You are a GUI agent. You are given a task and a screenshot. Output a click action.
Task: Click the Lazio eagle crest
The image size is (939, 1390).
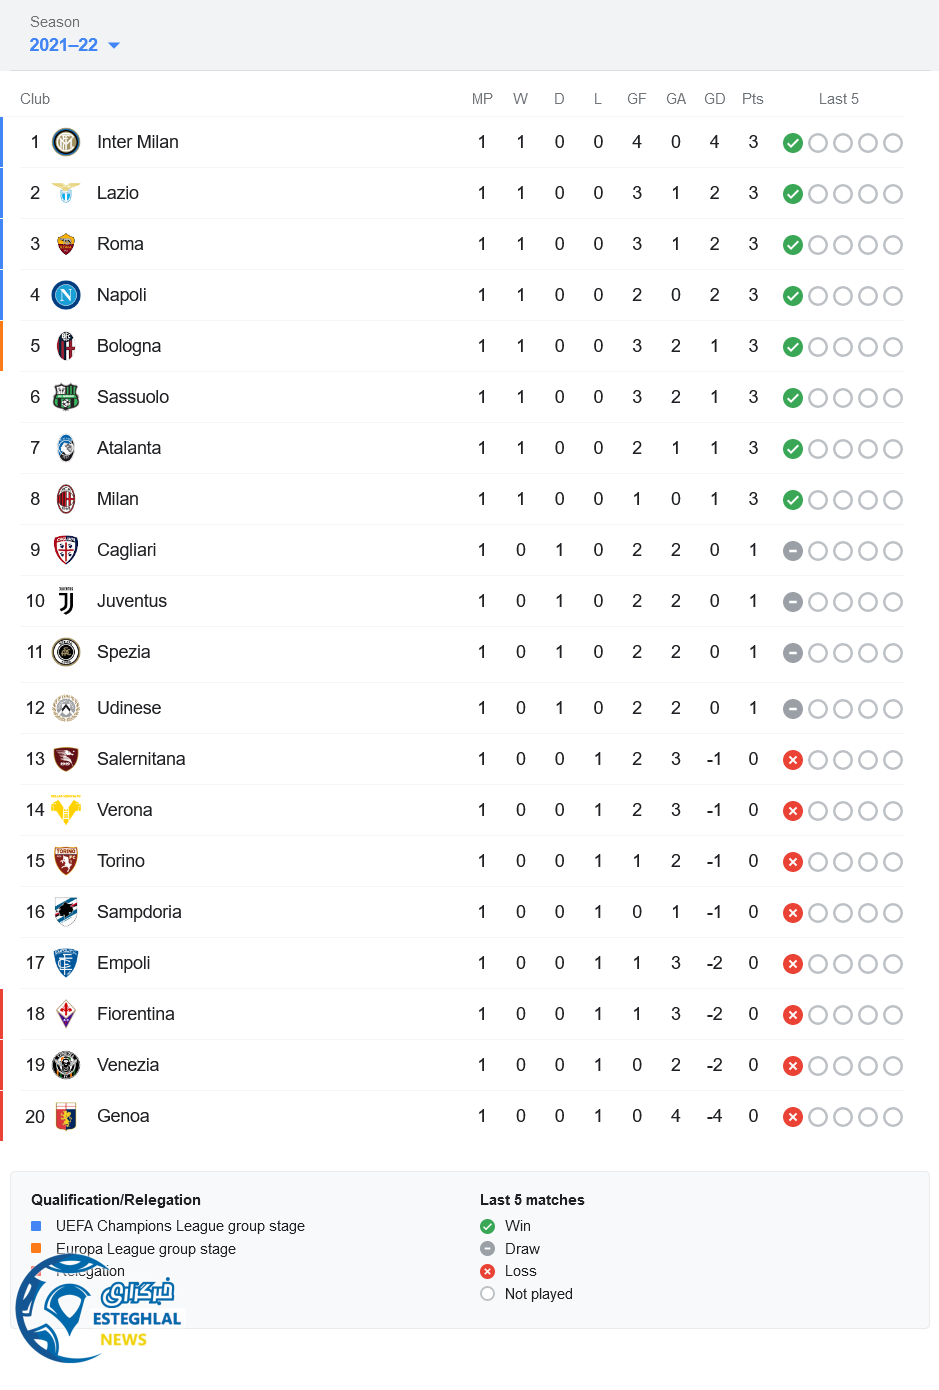click(66, 193)
